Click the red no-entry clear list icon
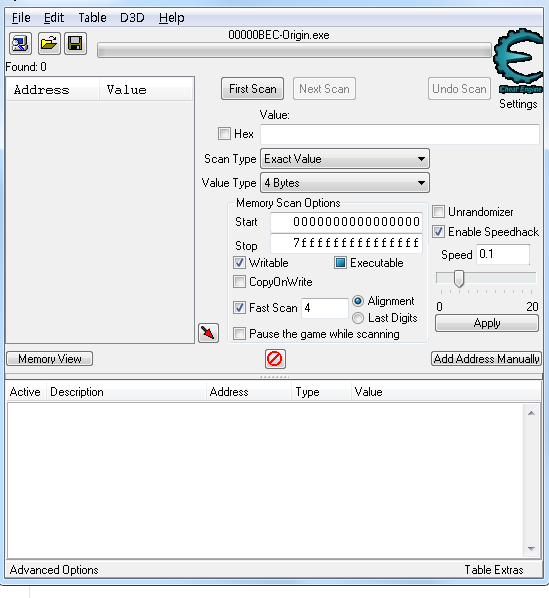The width and height of the screenshot is (549, 598). point(275,359)
